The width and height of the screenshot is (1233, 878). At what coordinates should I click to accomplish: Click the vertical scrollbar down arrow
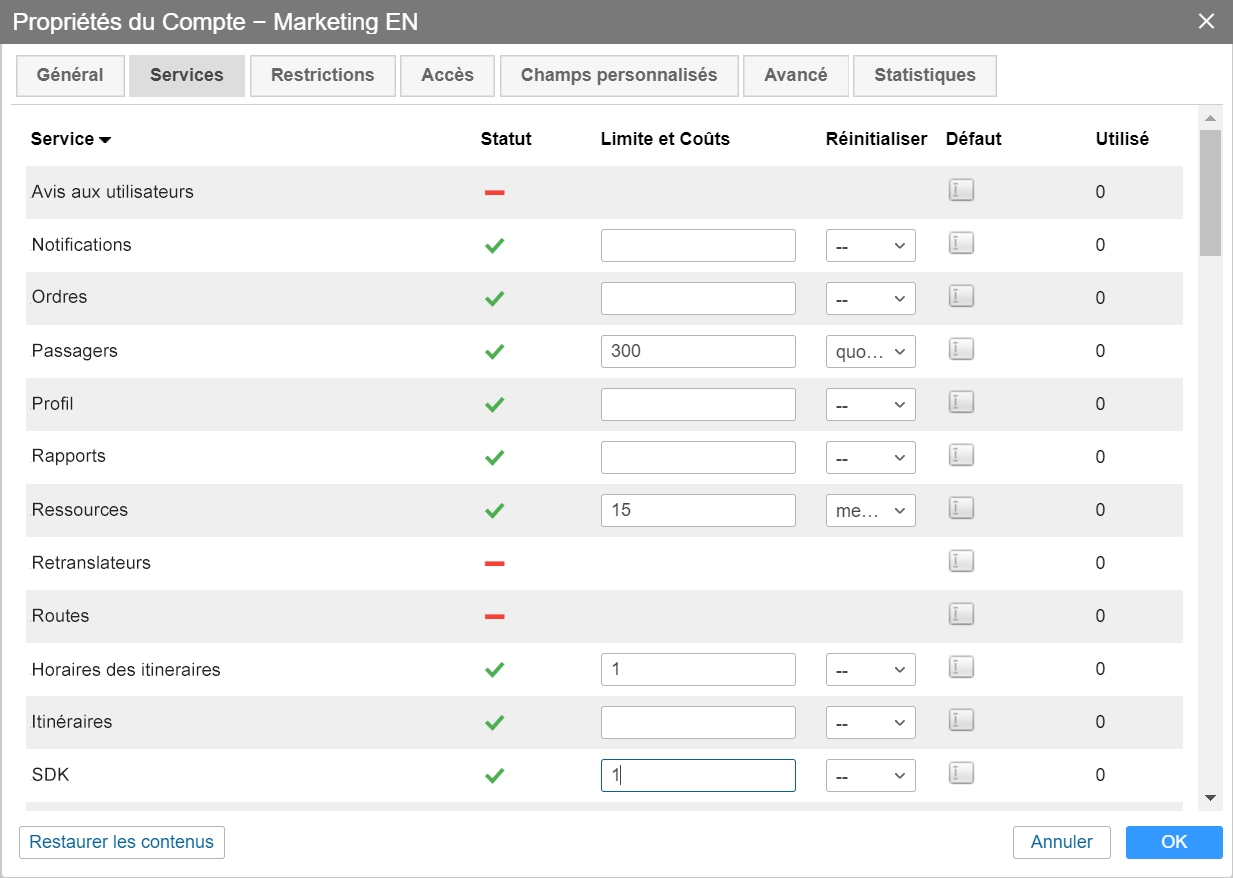[1210, 797]
